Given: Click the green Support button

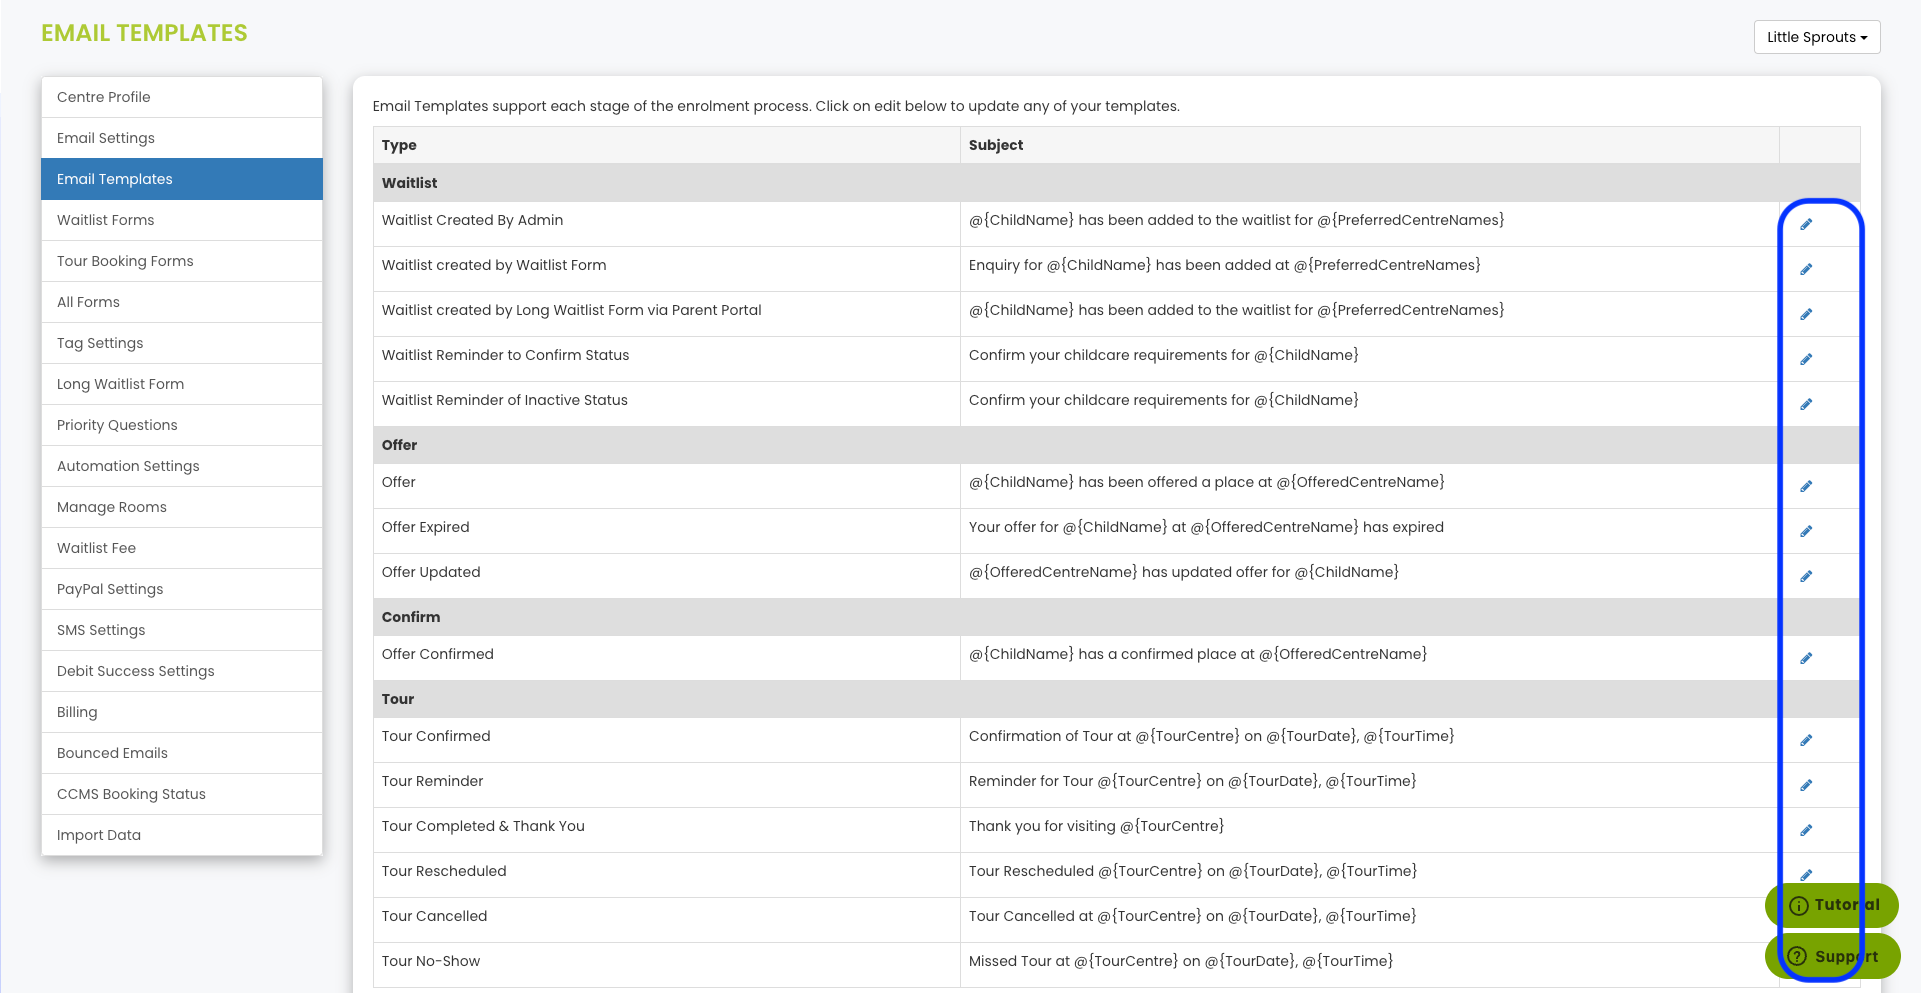Looking at the screenshot, I should click(x=1832, y=956).
